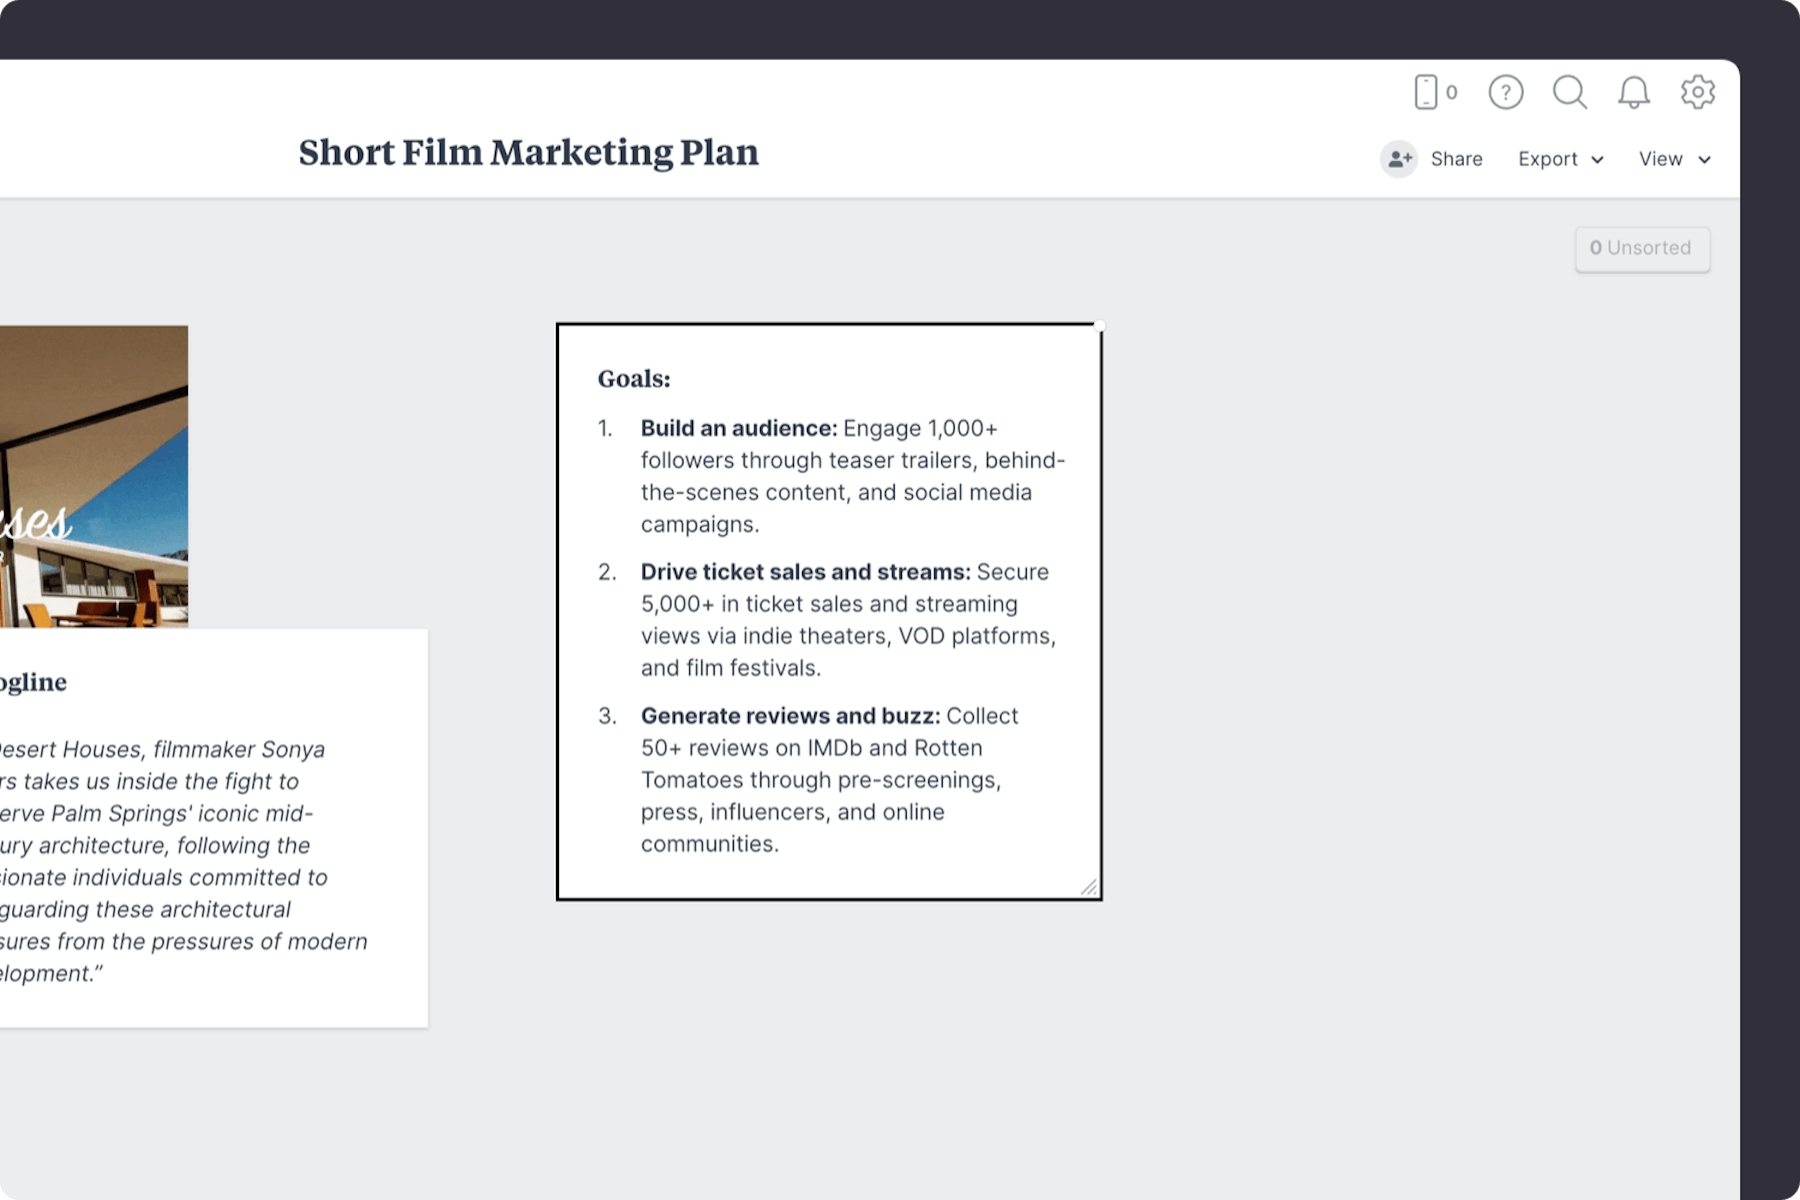Open the Export menu
Viewport: 1800px width, 1200px height.
[x=1548, y=159]
